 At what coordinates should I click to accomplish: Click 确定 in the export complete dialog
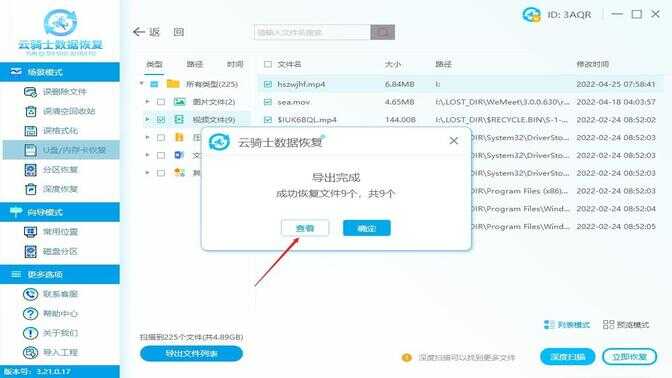point(367,228)
